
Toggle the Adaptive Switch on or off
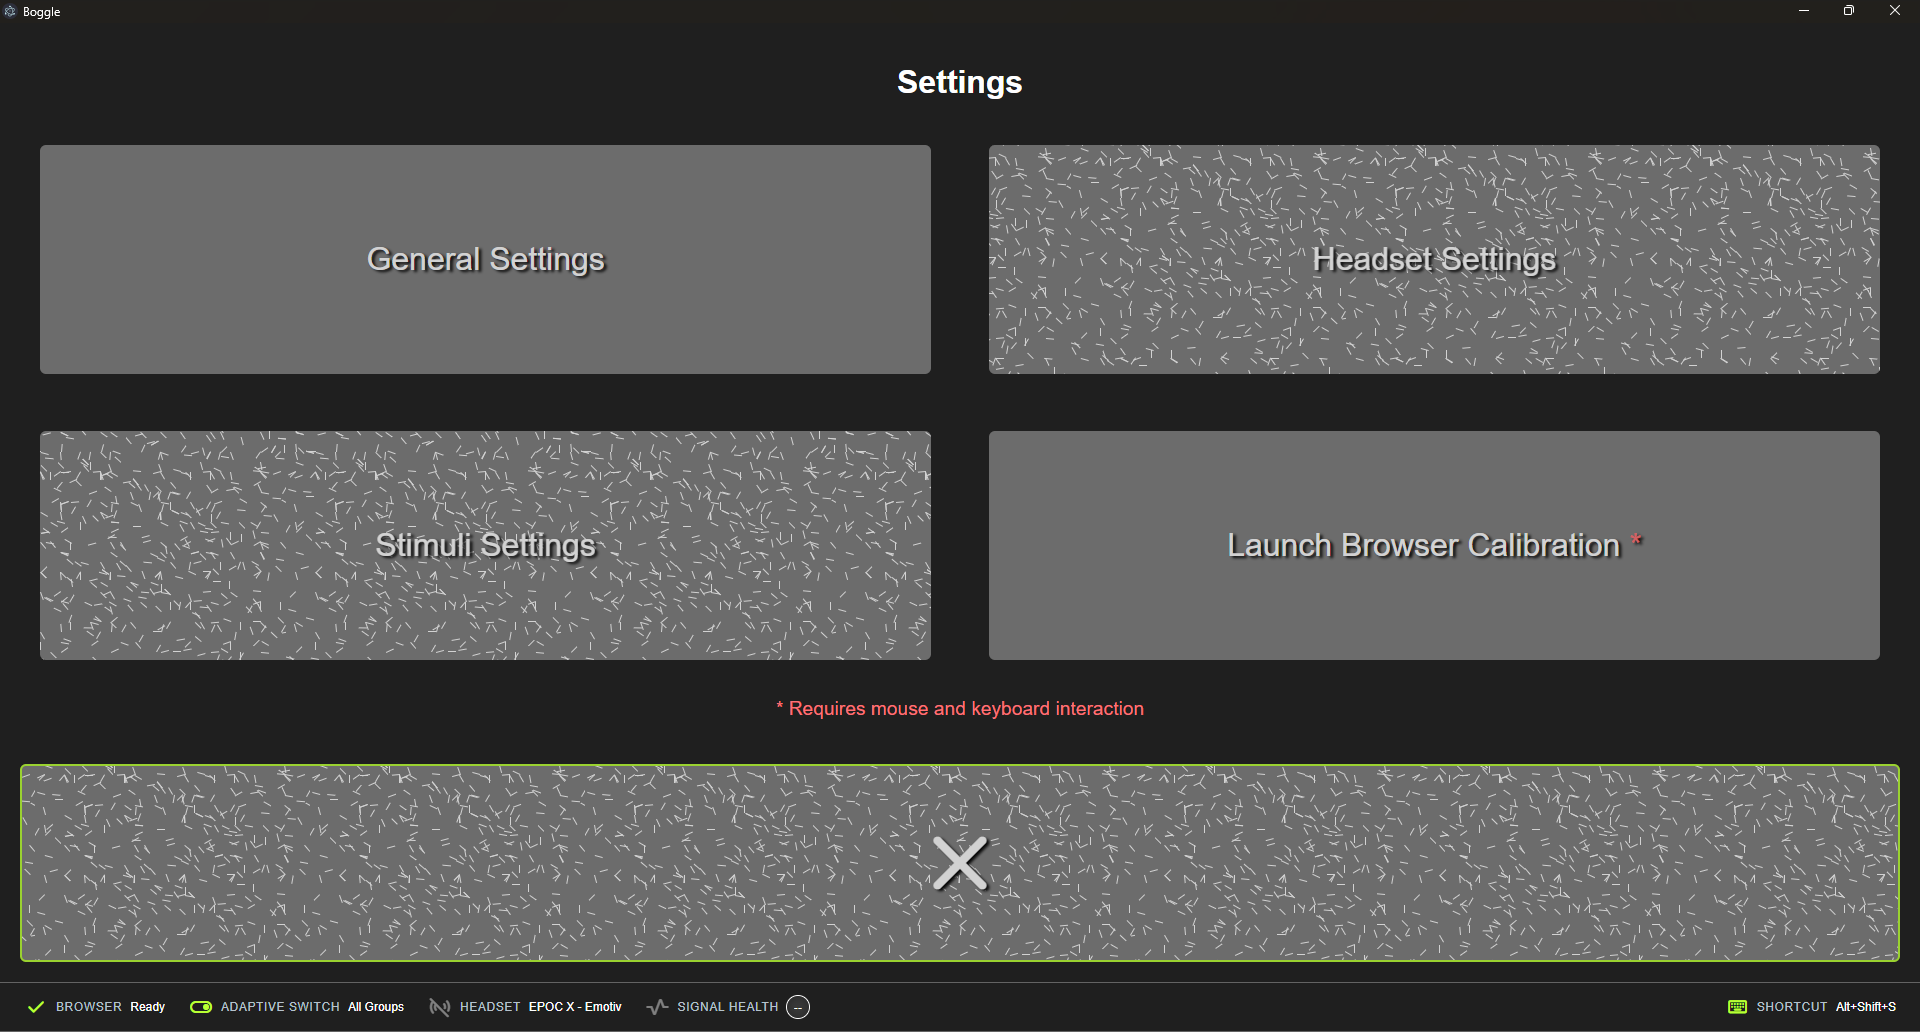pyautogui.click(x=201, y=1007)
